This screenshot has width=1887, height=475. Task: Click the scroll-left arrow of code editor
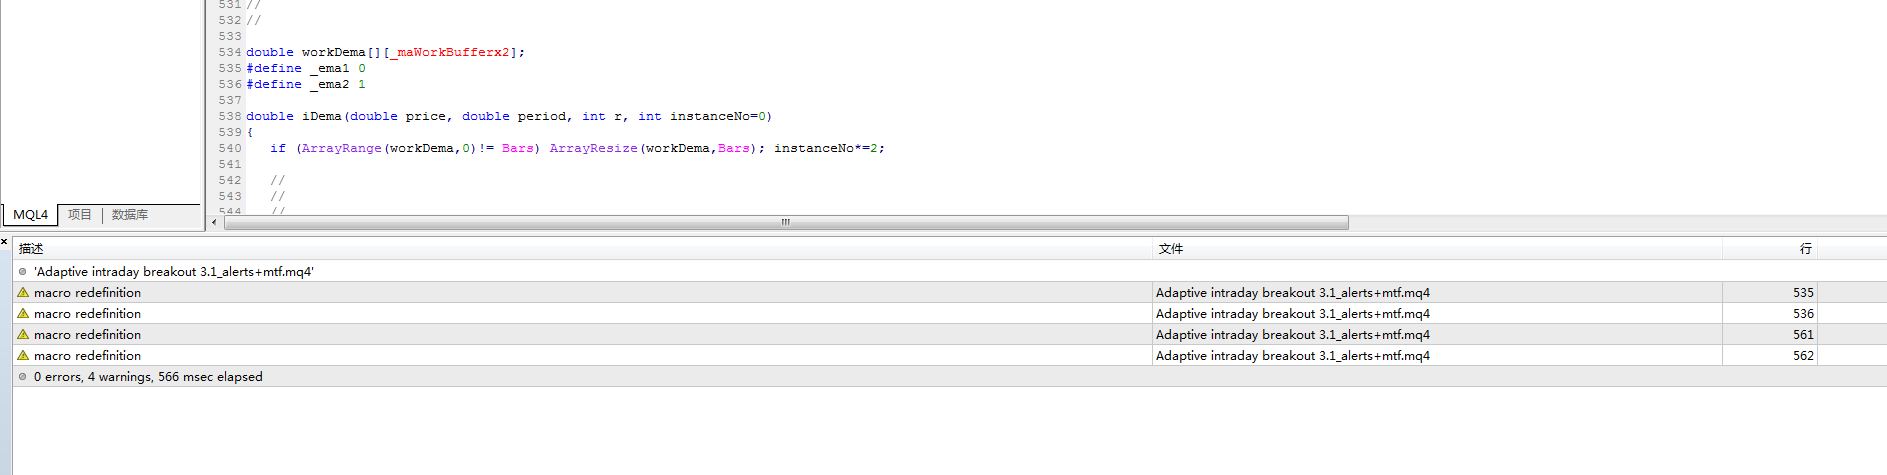coord(214,222)
